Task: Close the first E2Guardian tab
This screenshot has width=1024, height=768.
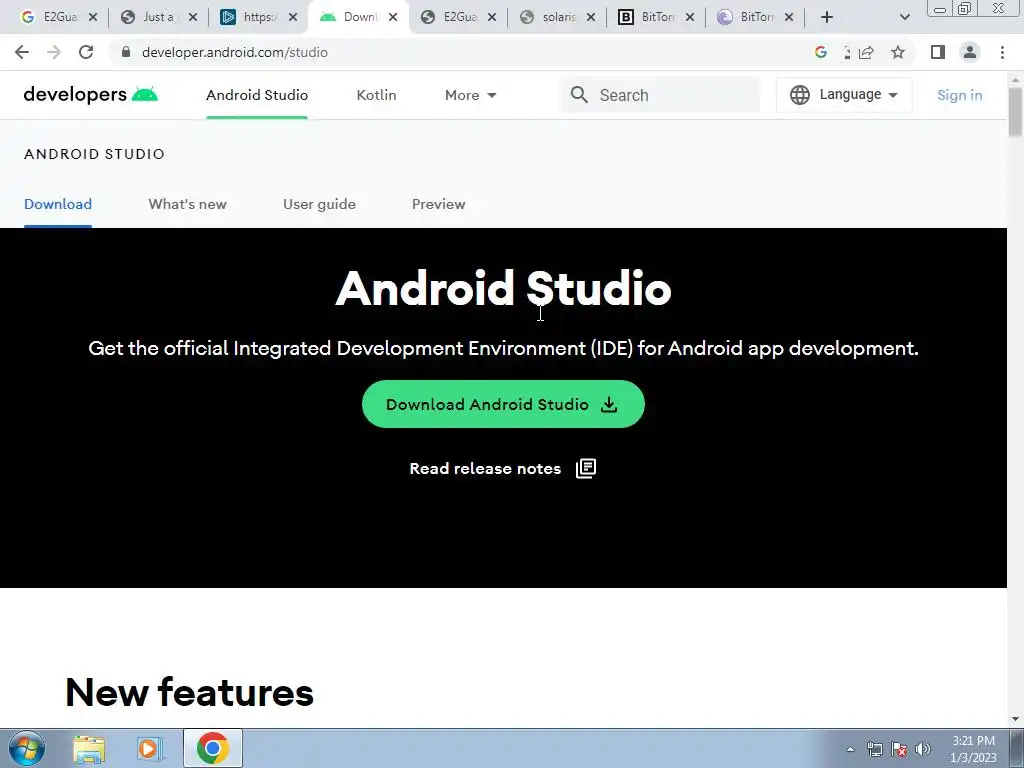Action: tap(93, 18)
